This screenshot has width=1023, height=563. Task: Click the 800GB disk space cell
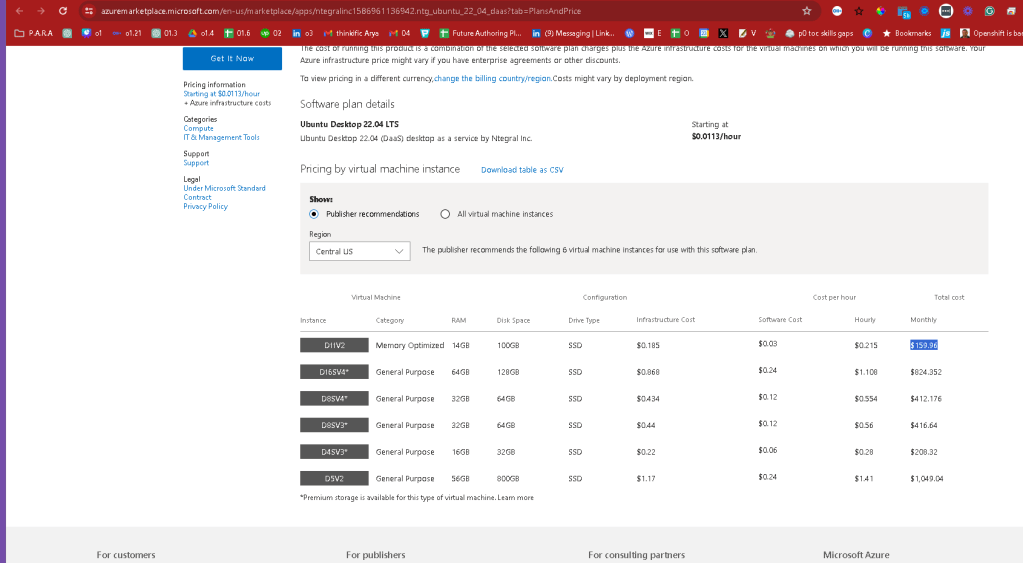coord(508,479)
